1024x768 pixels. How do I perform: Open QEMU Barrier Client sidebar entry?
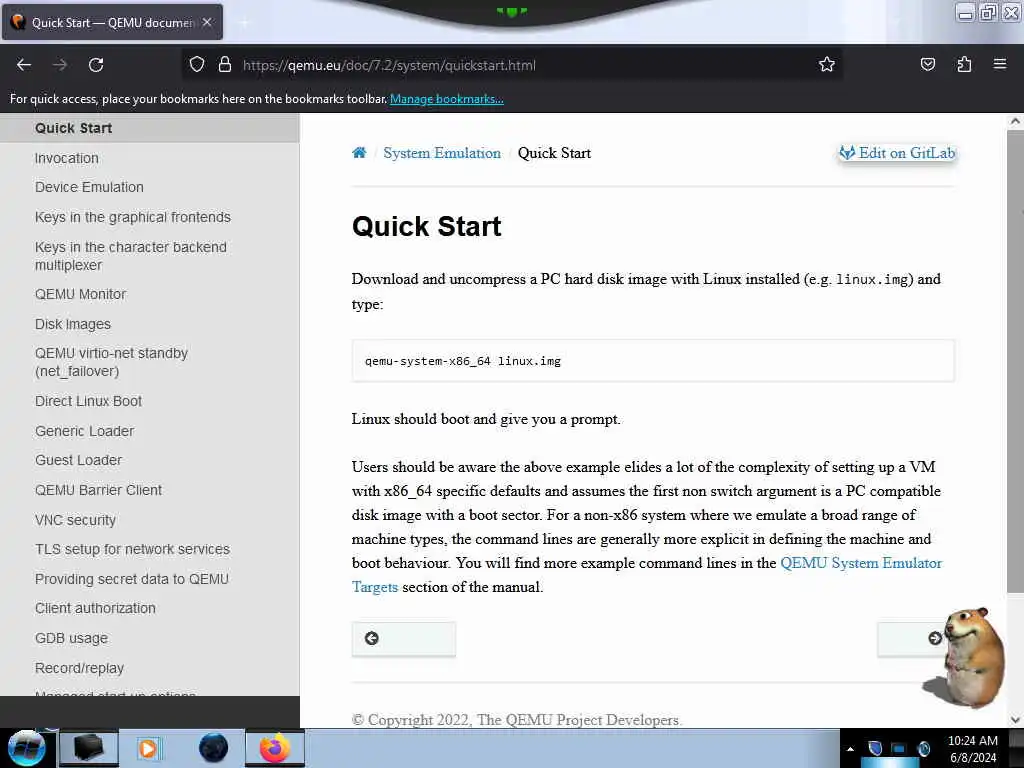click(99, 490)
